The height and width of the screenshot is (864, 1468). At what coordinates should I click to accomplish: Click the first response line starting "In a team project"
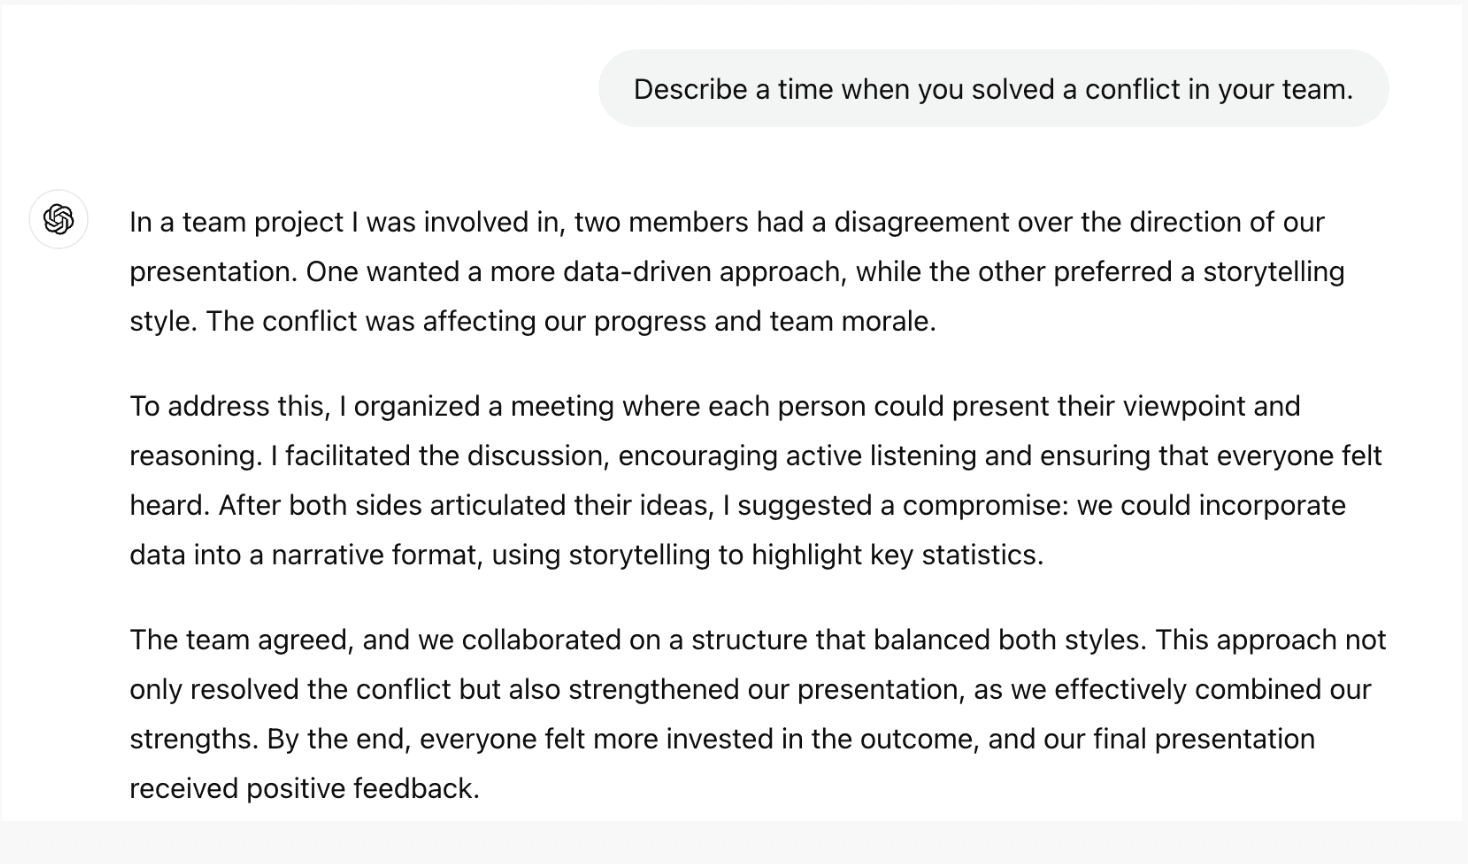727,222
